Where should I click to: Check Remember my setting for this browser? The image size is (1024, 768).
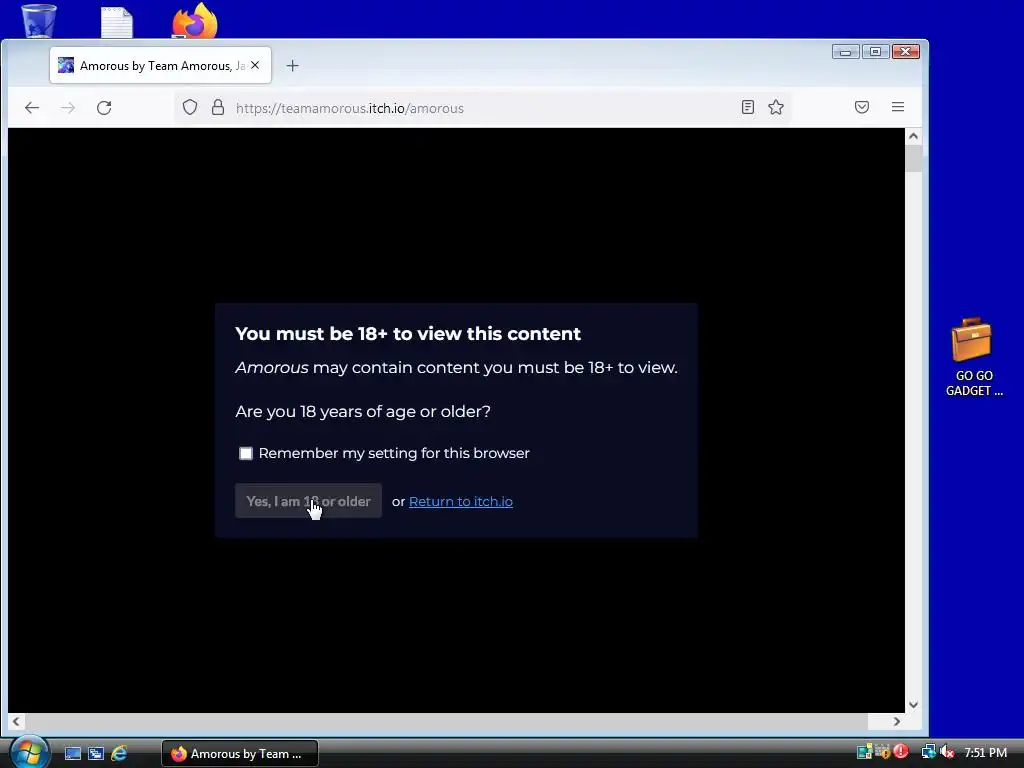(246, 453)
